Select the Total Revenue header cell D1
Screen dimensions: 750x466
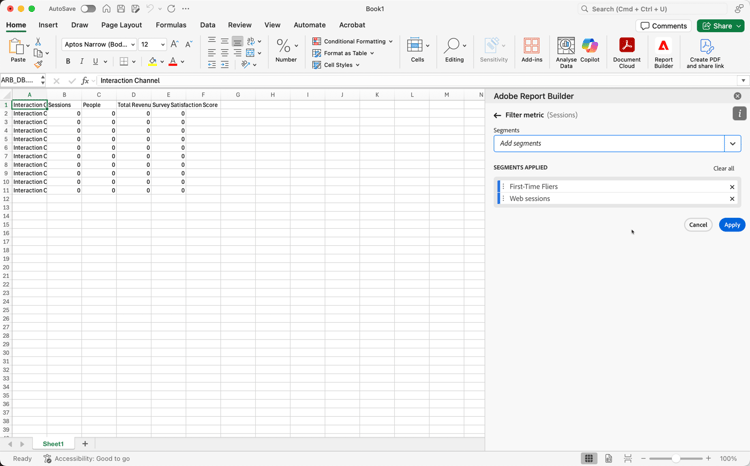point(134,105)
